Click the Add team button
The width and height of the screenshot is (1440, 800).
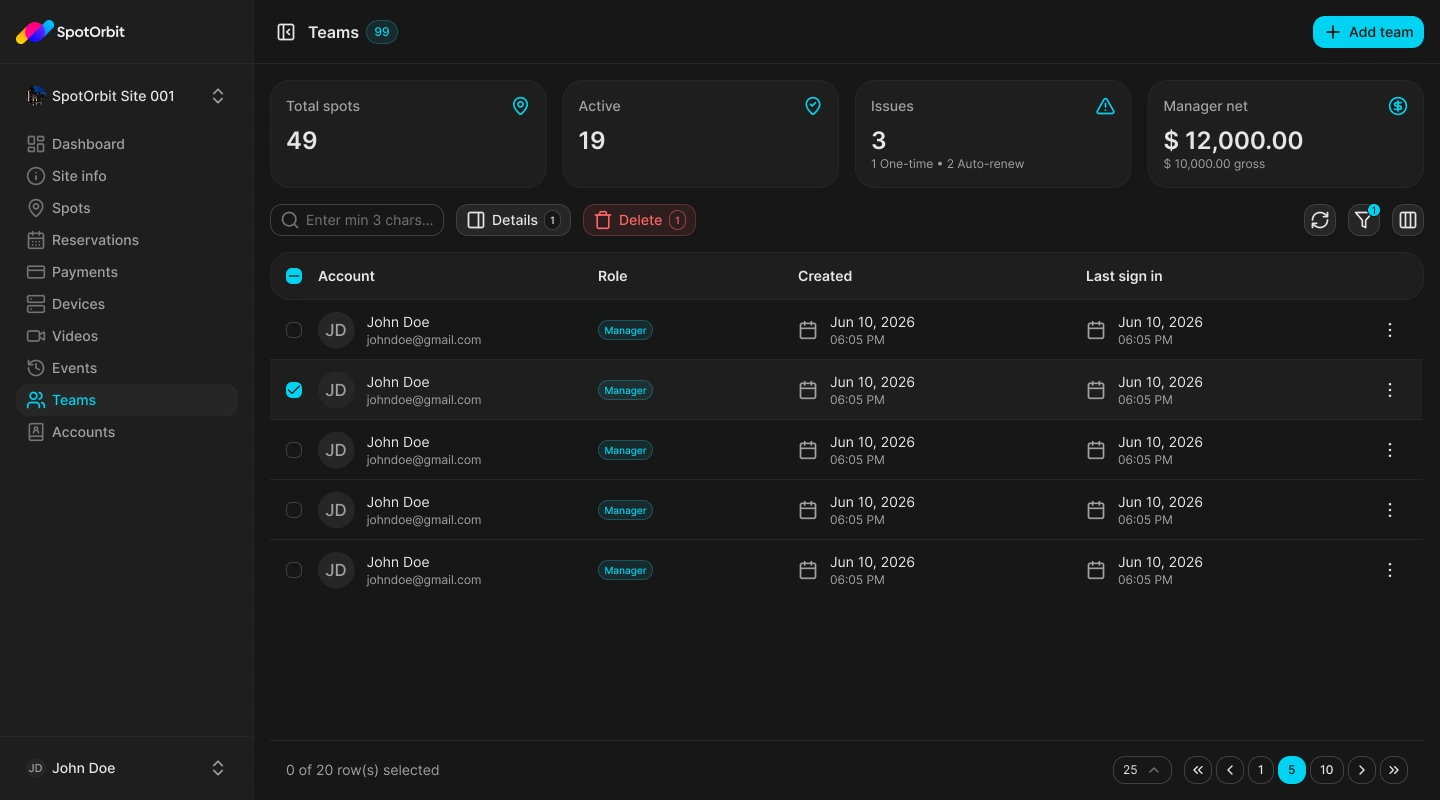pos(1368,32)
